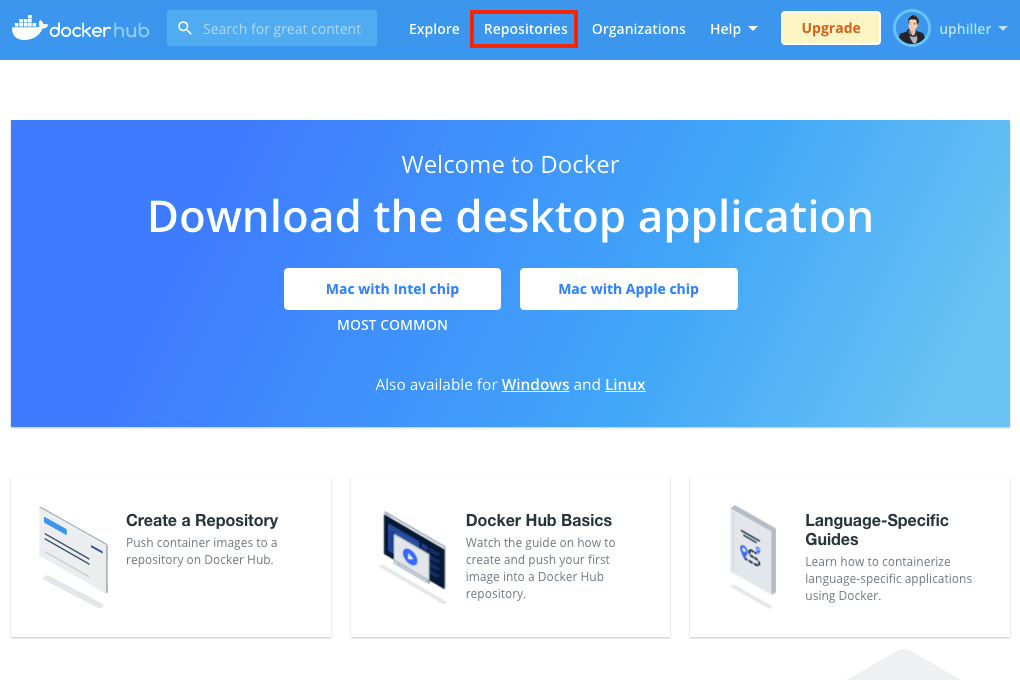Download Mac with Intel chip
1020x680 pixels.
coord(392,289)
